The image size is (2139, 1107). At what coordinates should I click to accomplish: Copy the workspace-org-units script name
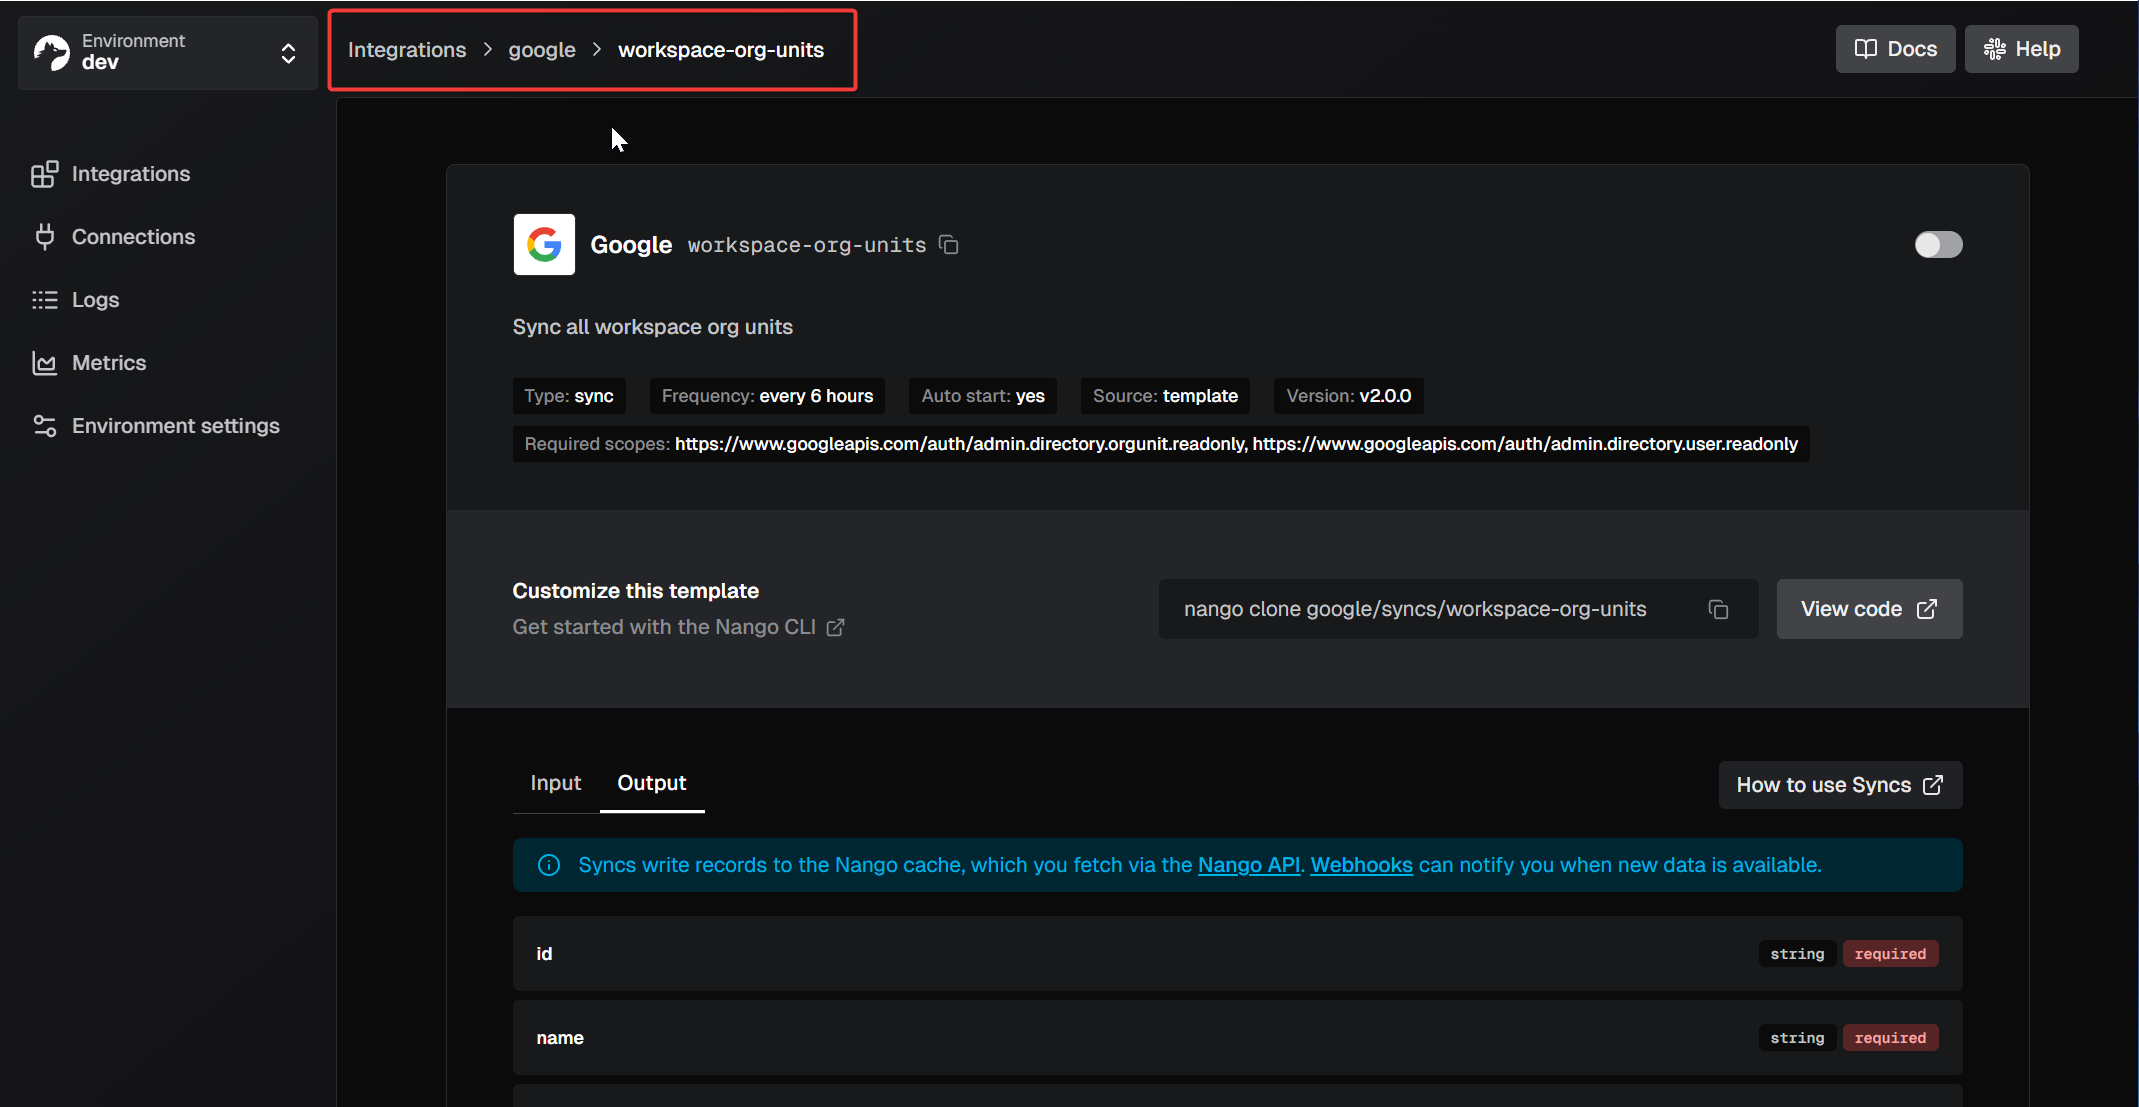pos(947,244)
